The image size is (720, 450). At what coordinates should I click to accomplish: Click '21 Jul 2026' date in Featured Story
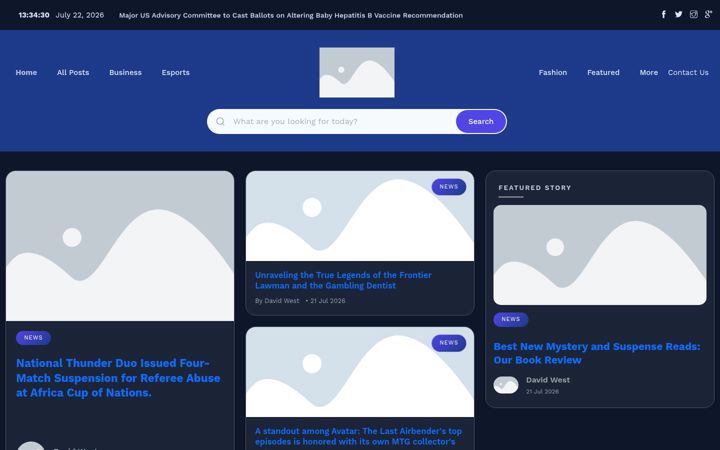click(542, 392)
